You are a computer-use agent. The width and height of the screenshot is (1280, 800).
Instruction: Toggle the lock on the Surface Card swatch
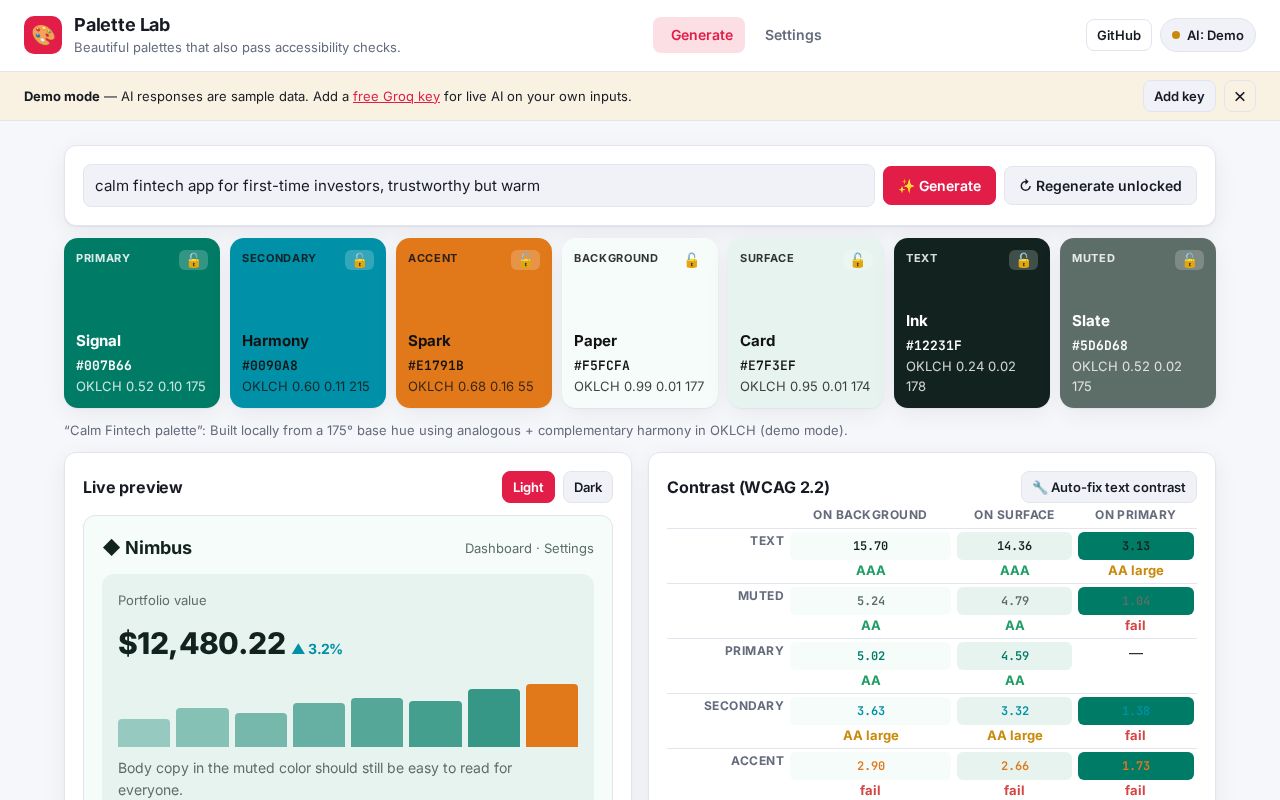[858, 260]
